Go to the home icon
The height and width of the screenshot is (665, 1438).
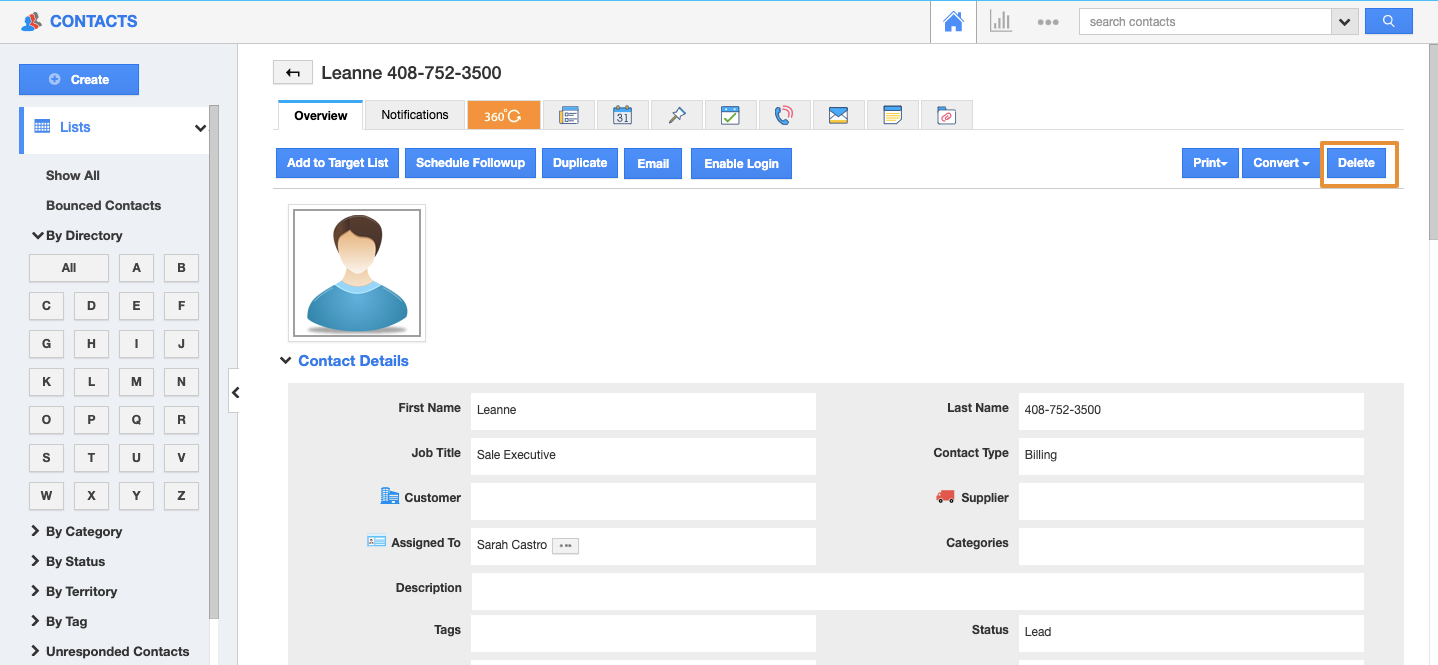pos(953,21)
